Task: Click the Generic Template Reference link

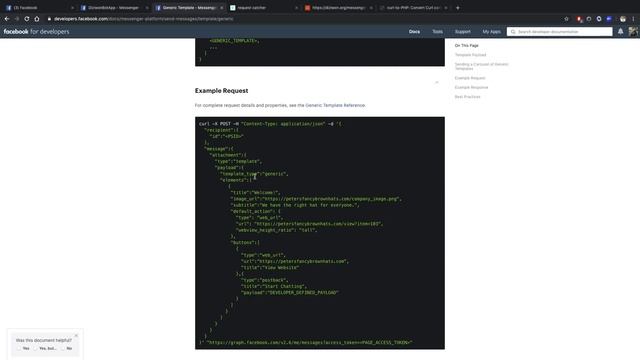Action: [335, 105]
